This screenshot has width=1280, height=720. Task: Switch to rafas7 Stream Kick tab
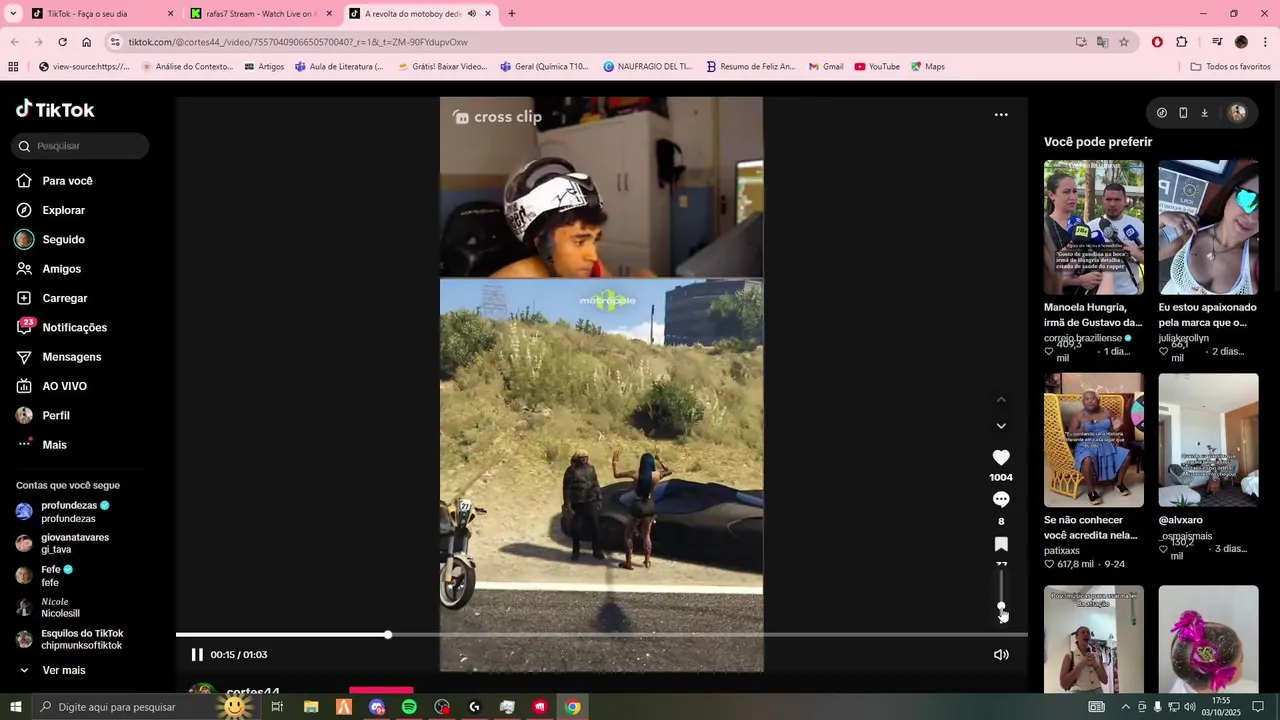[x=262, y=14]
